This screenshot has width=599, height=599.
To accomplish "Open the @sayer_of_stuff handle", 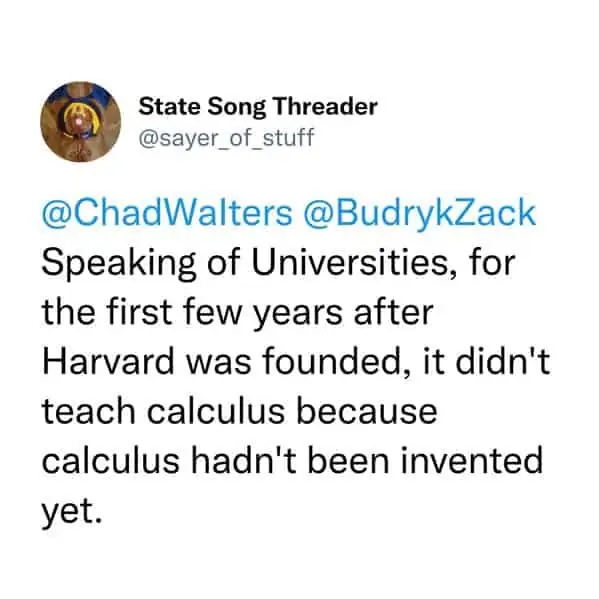I will (226, 138).
